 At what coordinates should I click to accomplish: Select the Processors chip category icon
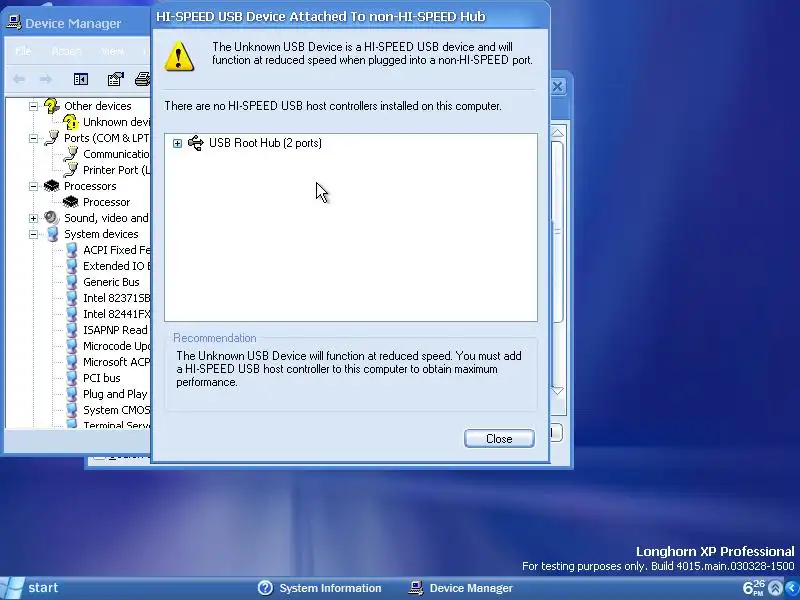(52, 186)
